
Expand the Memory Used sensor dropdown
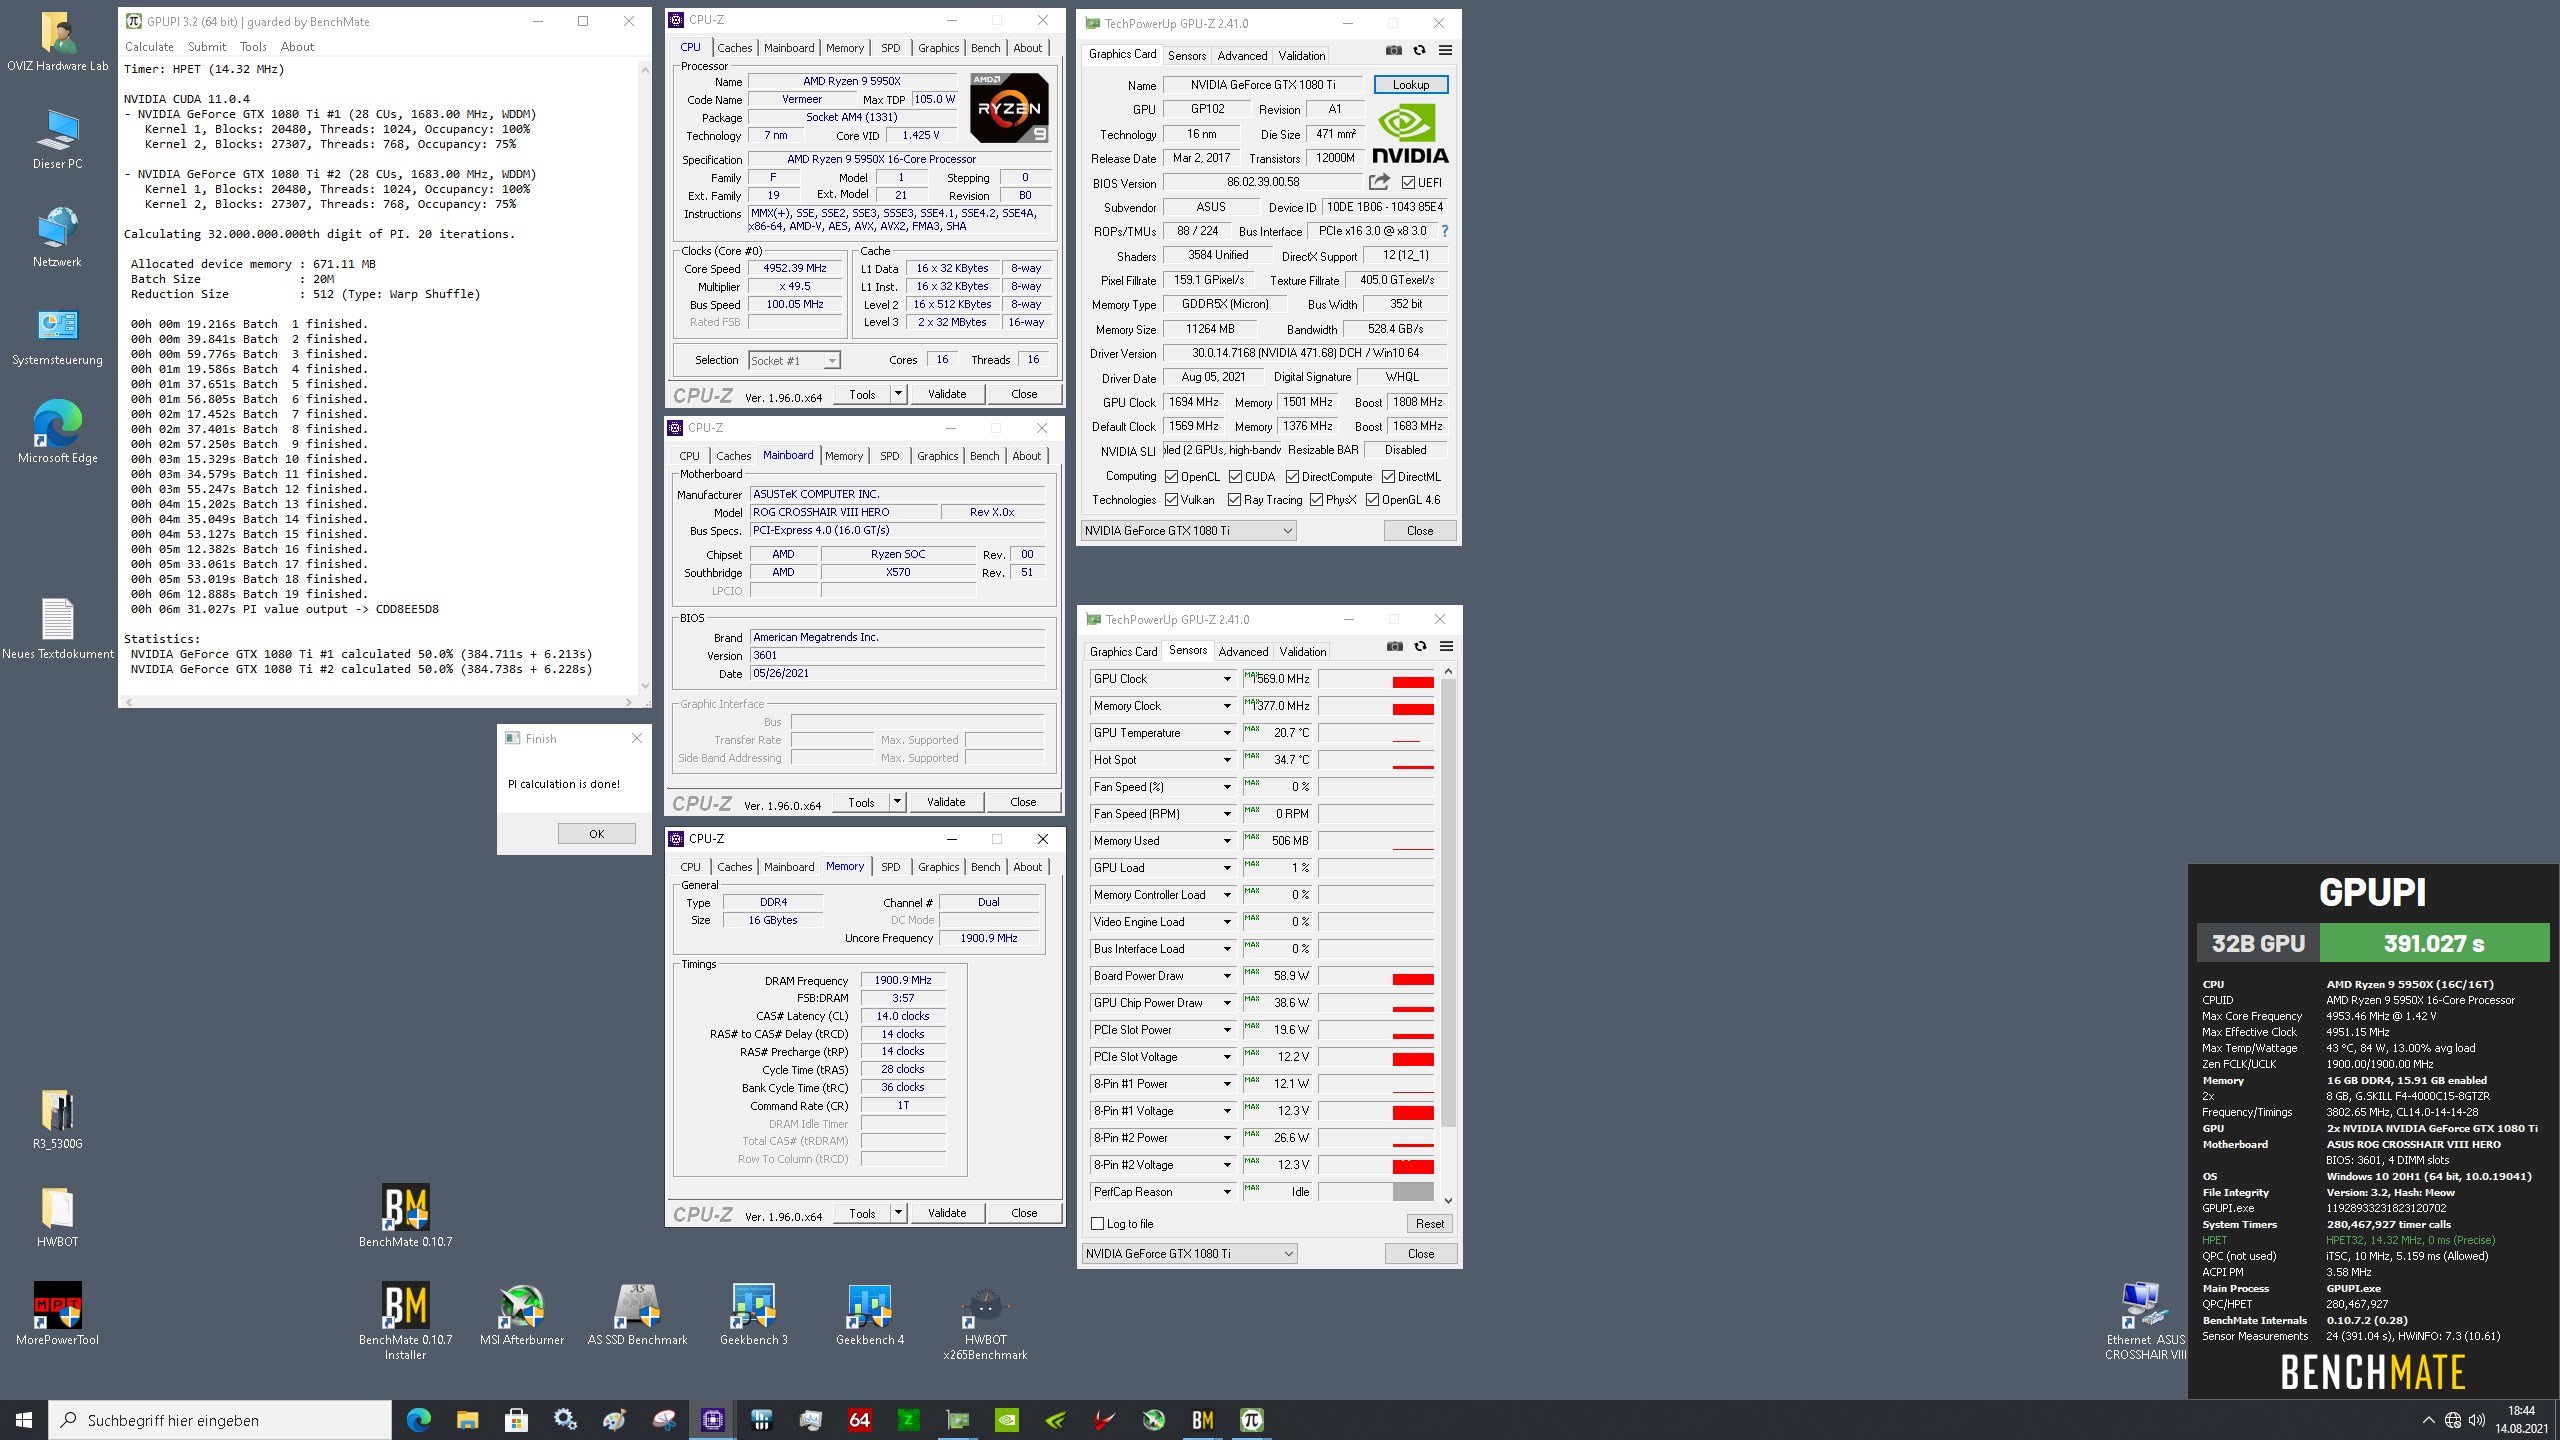coord(1227,841)
